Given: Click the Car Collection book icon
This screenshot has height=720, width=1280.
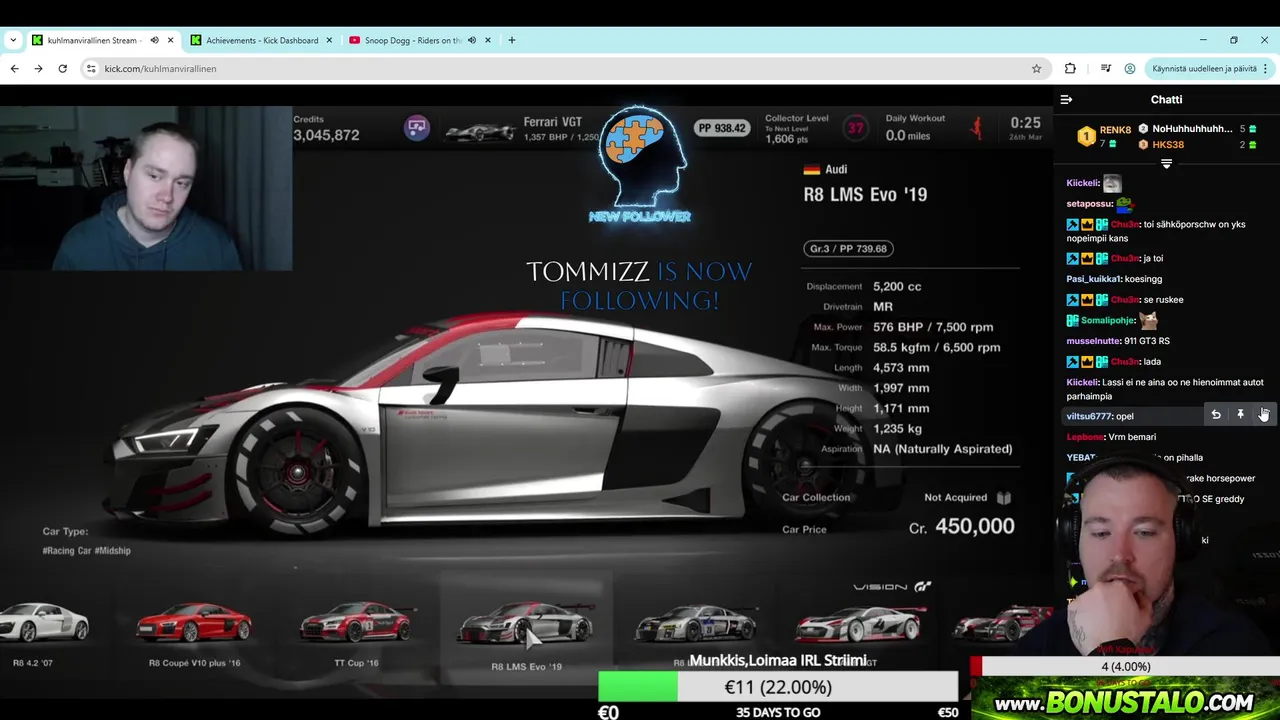Looking at the screenshot, I should [1004, 497].
